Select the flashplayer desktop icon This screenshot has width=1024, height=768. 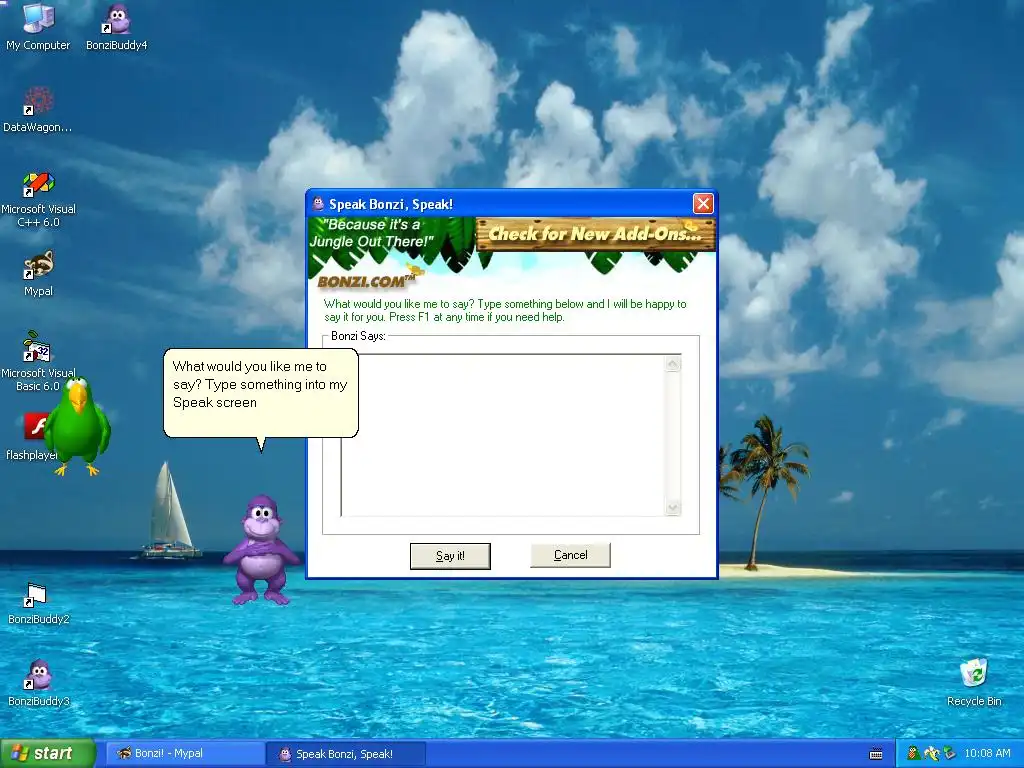(34, 437)
